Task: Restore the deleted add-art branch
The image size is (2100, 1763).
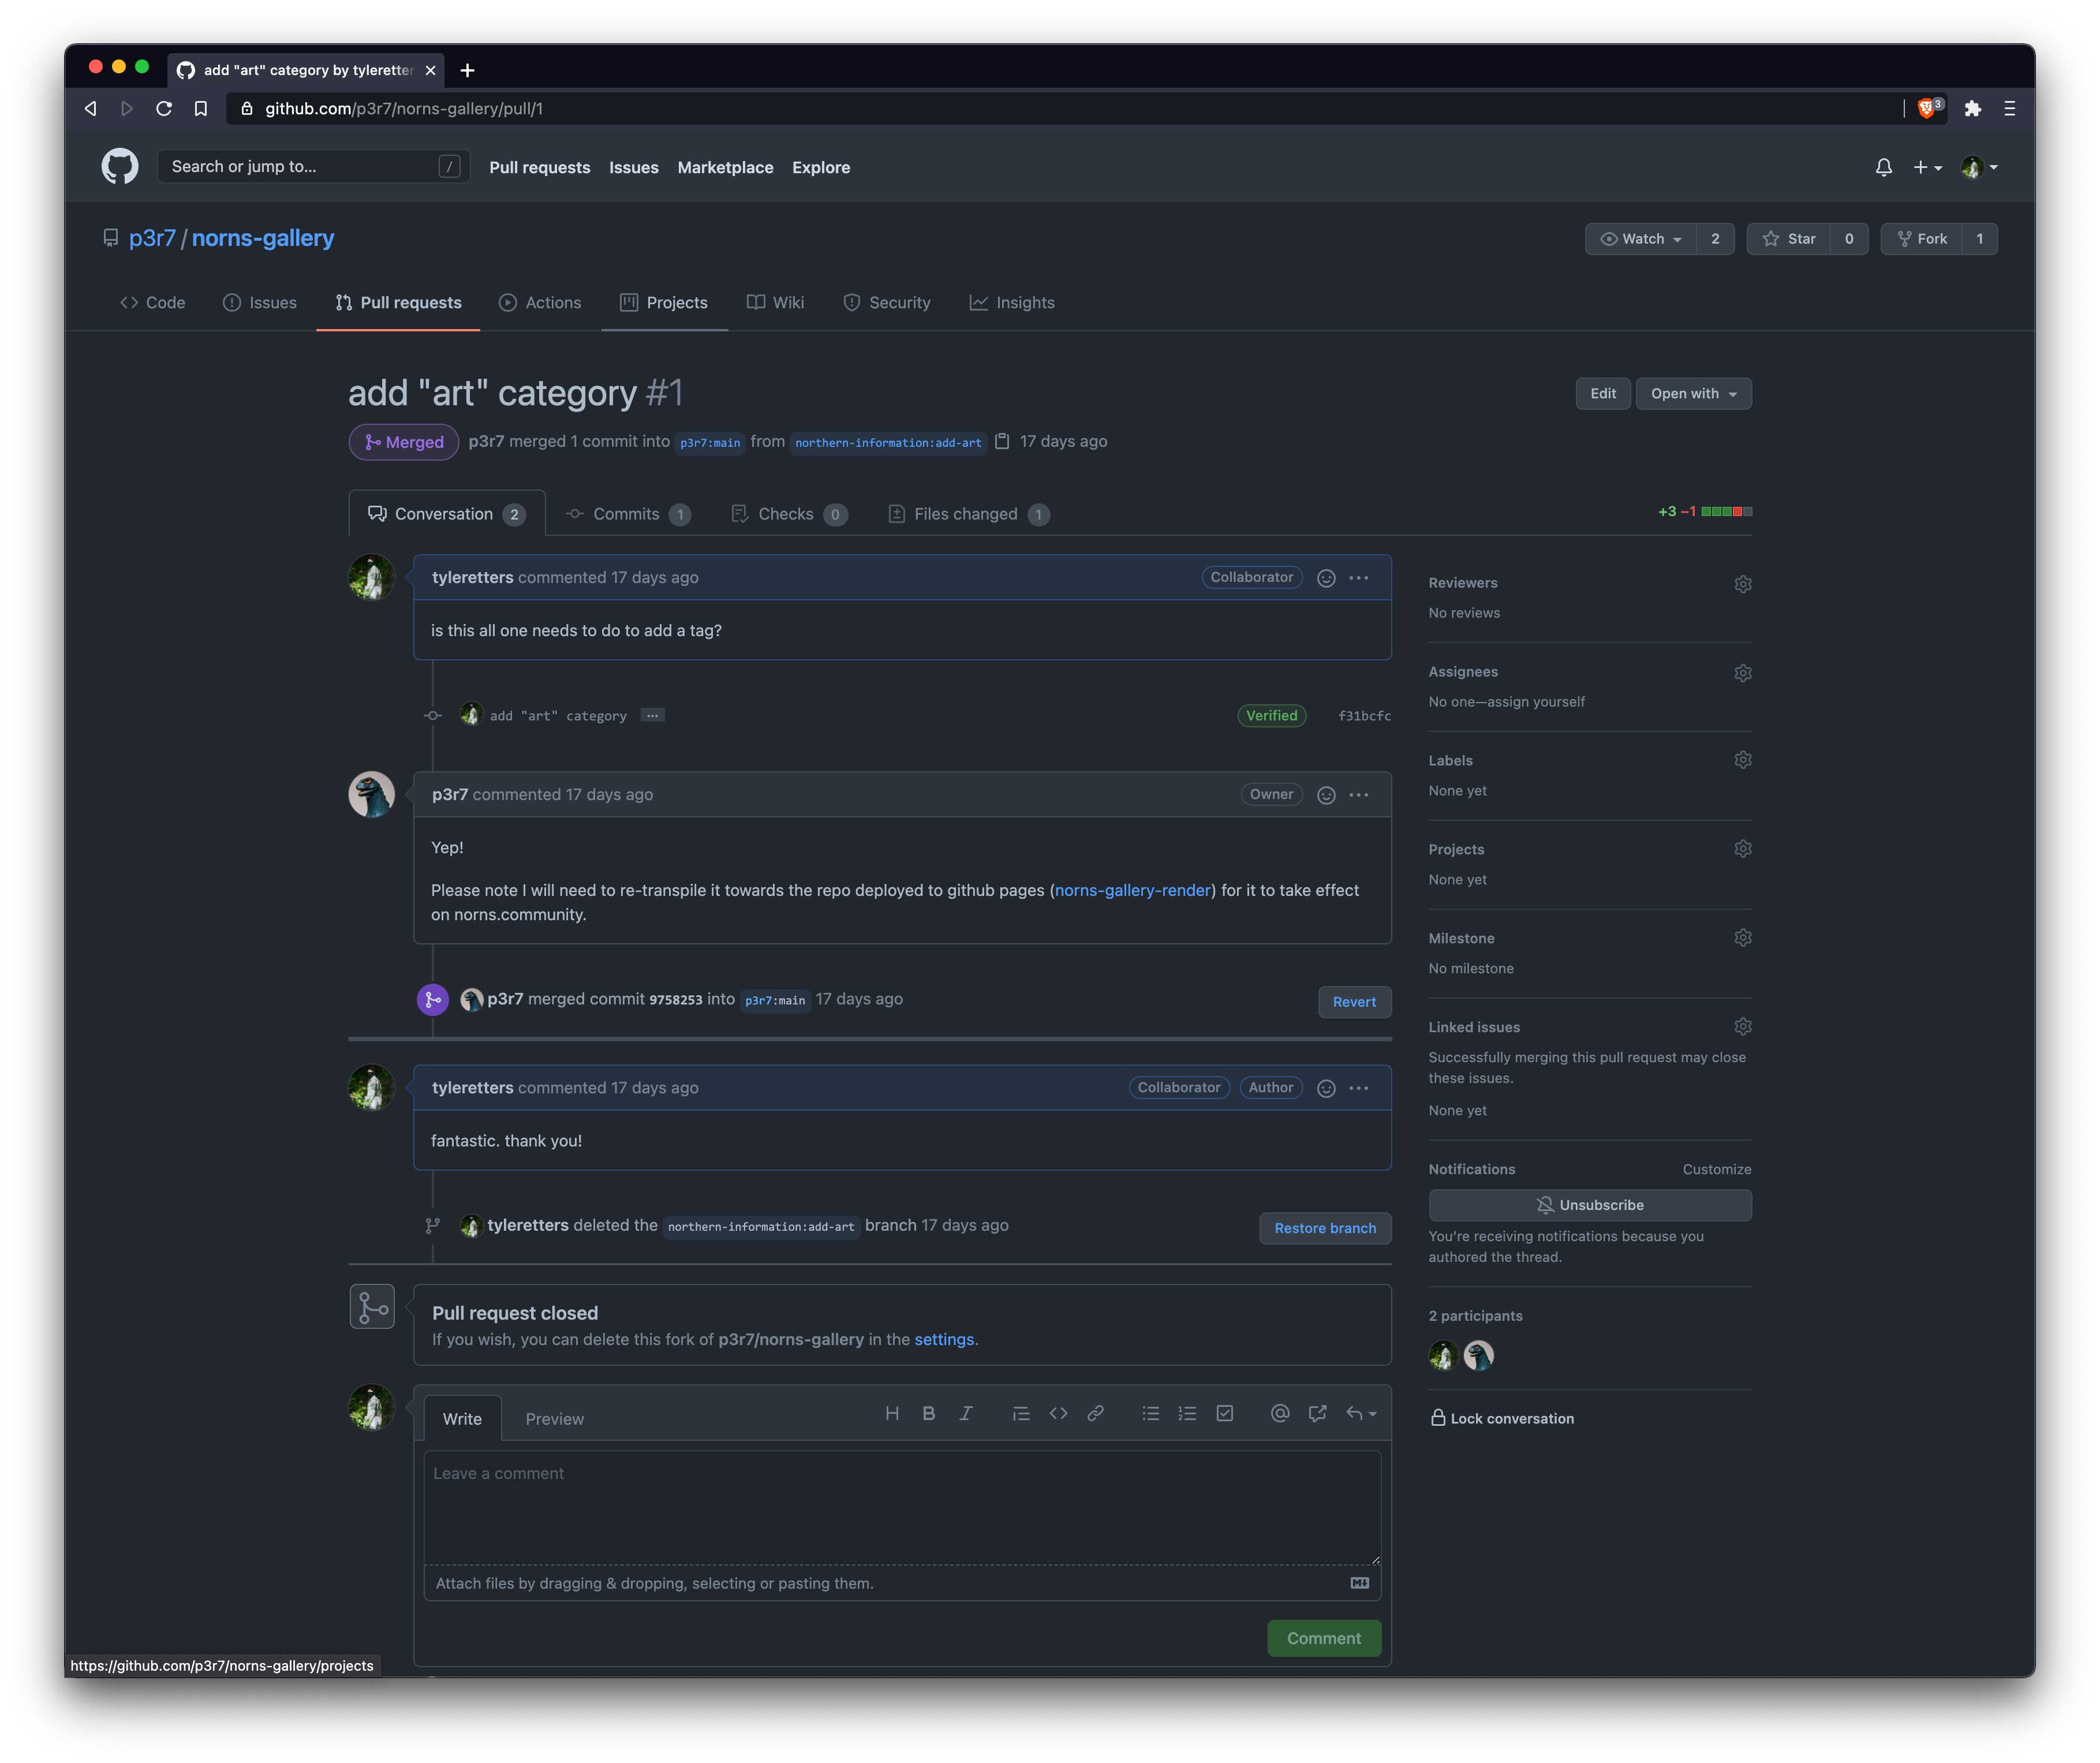Action: 1325,1228
